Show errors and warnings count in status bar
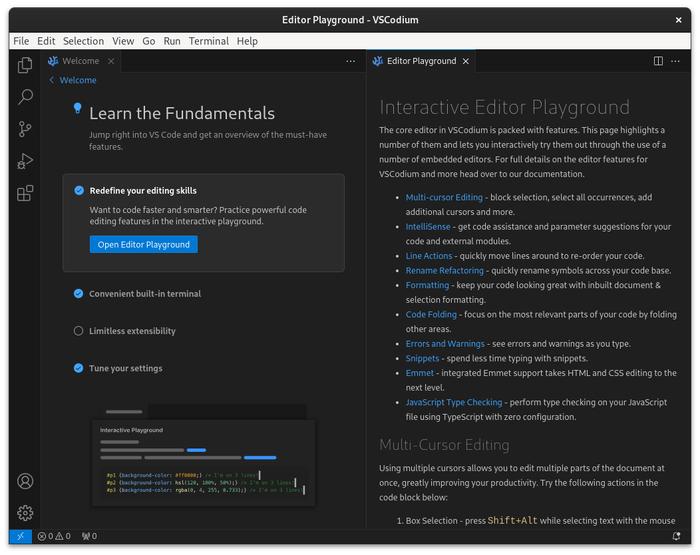Image resolution: width=700 pixels, height=555 pixels. (x=54, y=536)
